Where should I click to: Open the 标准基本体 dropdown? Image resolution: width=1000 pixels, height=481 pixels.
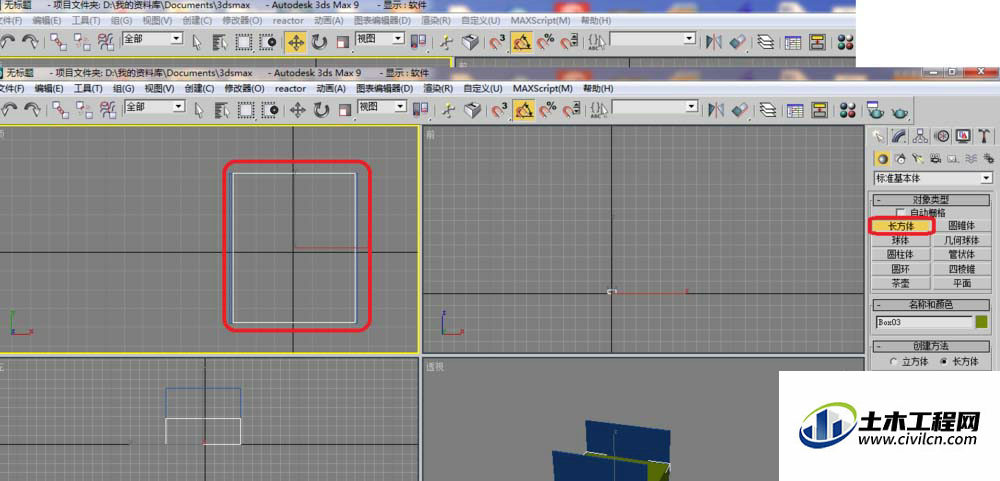[x=933, y=178]
